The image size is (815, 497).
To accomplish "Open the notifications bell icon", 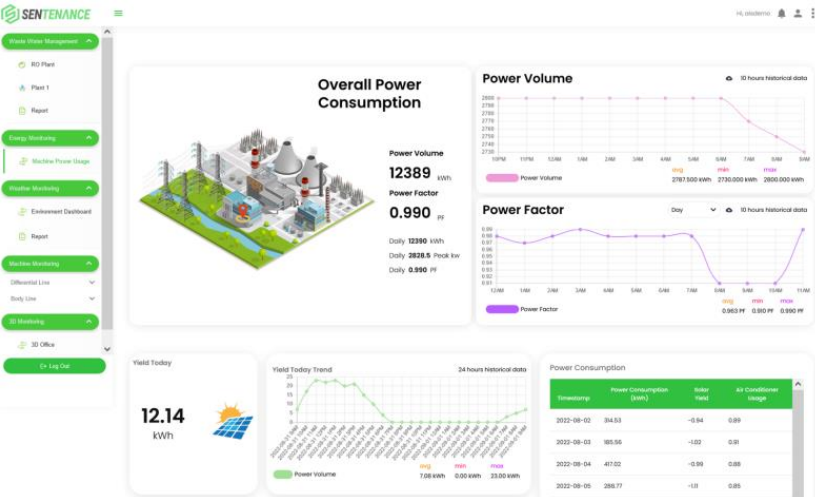I will point(781,14).
